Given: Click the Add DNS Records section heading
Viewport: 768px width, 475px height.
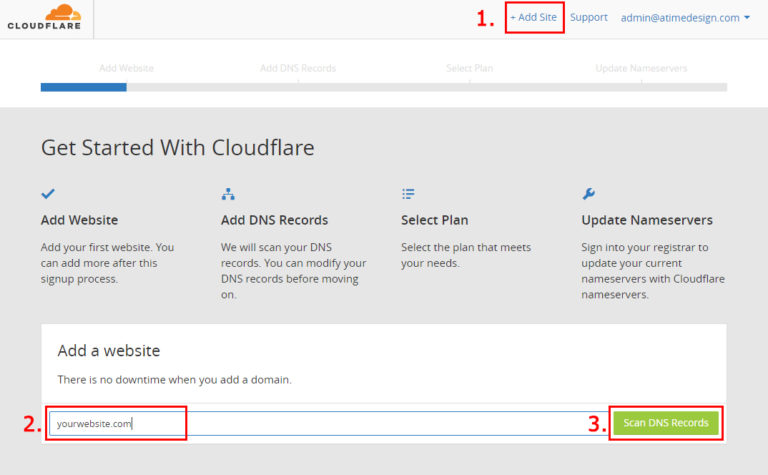Looking at the screenshot, I should tap(274, 220).
